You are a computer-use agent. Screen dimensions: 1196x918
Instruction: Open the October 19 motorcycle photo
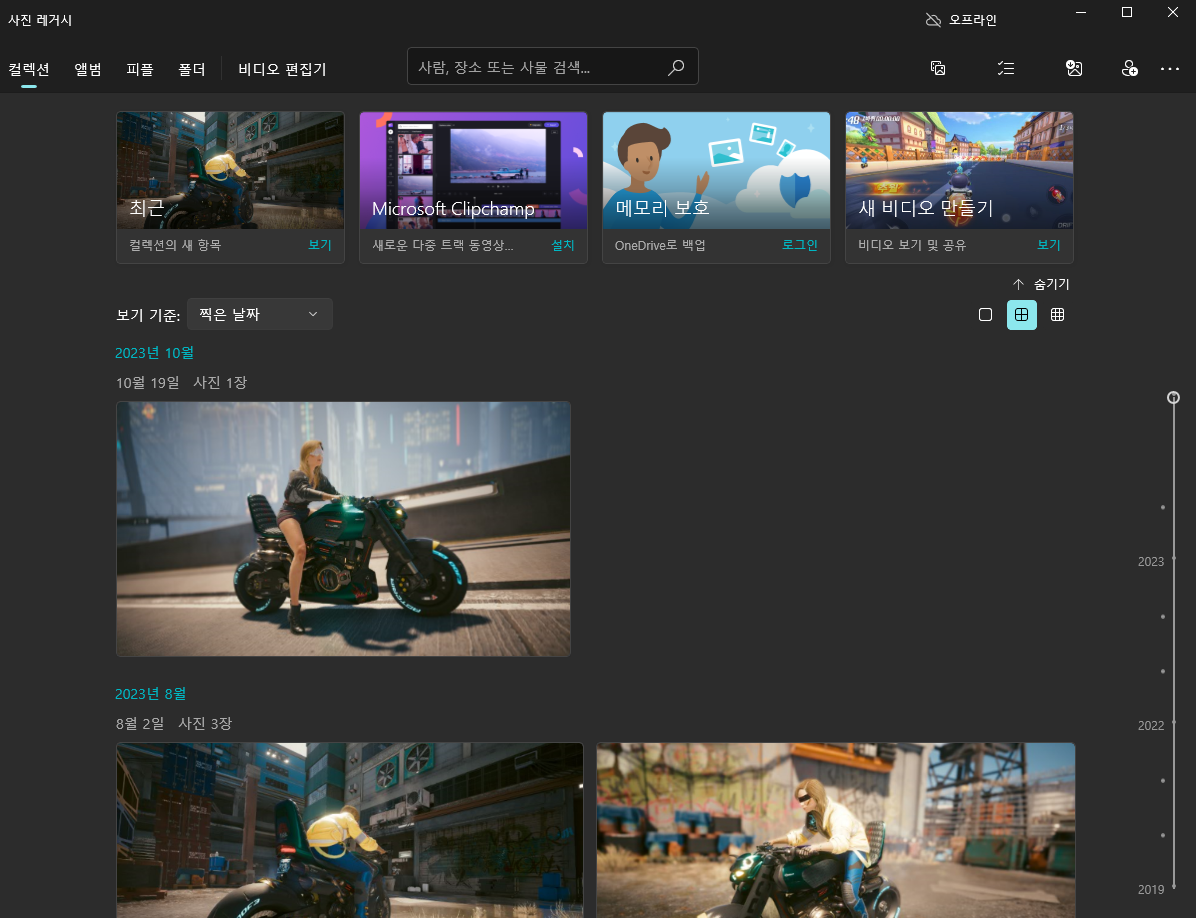click(343, 529)
